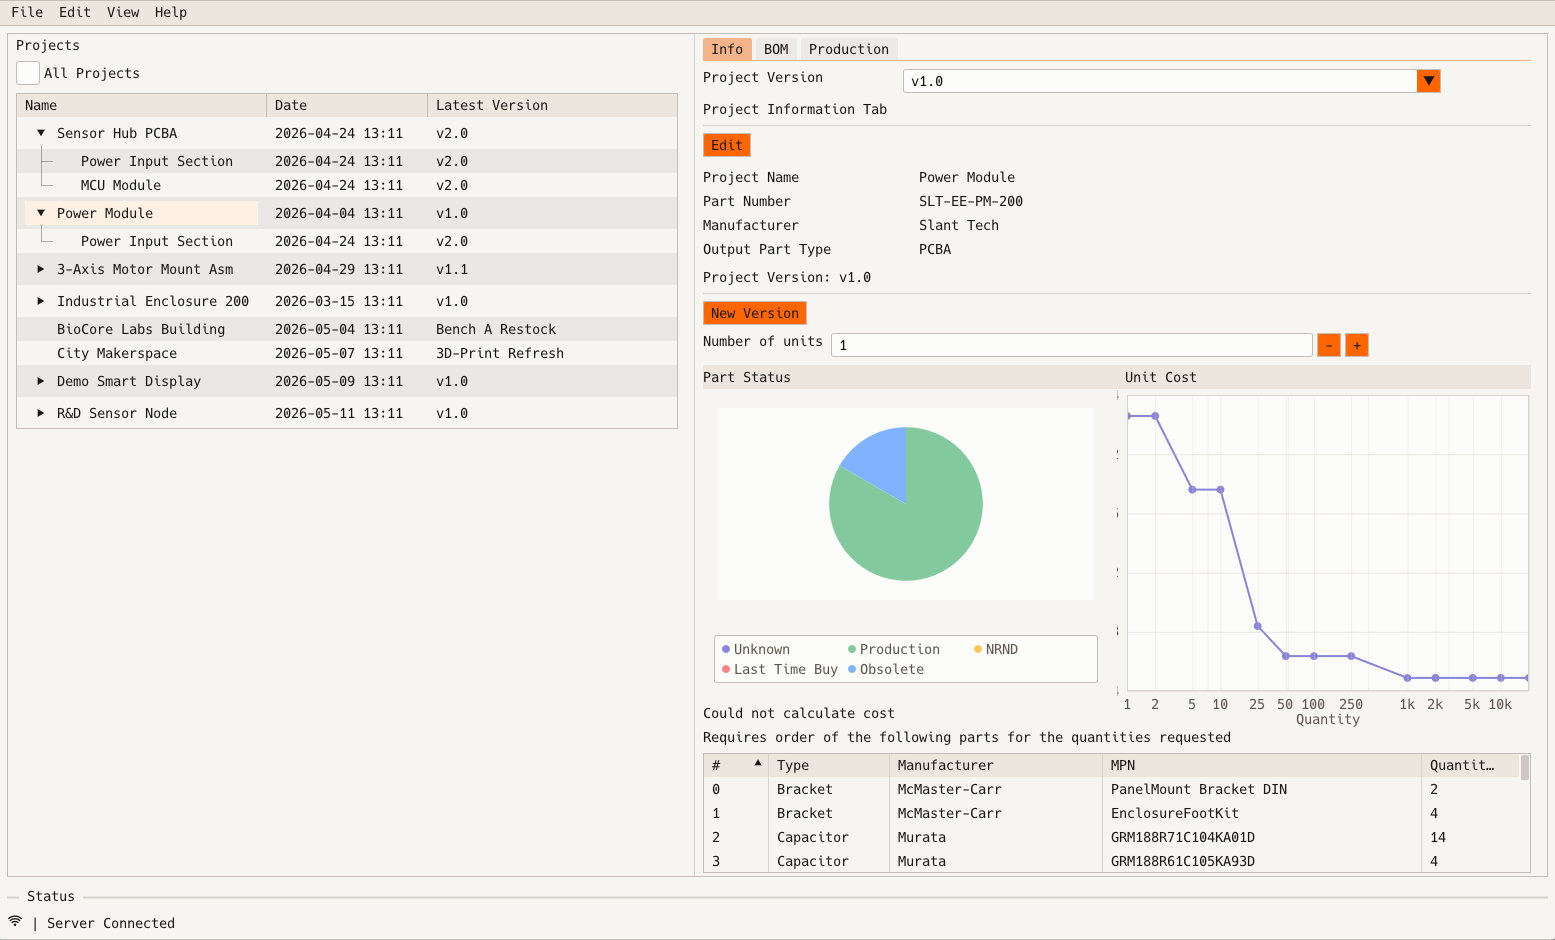Select the BioCore Labs Building project
This screenshot has width=1555, height=940.
(141, 329)
